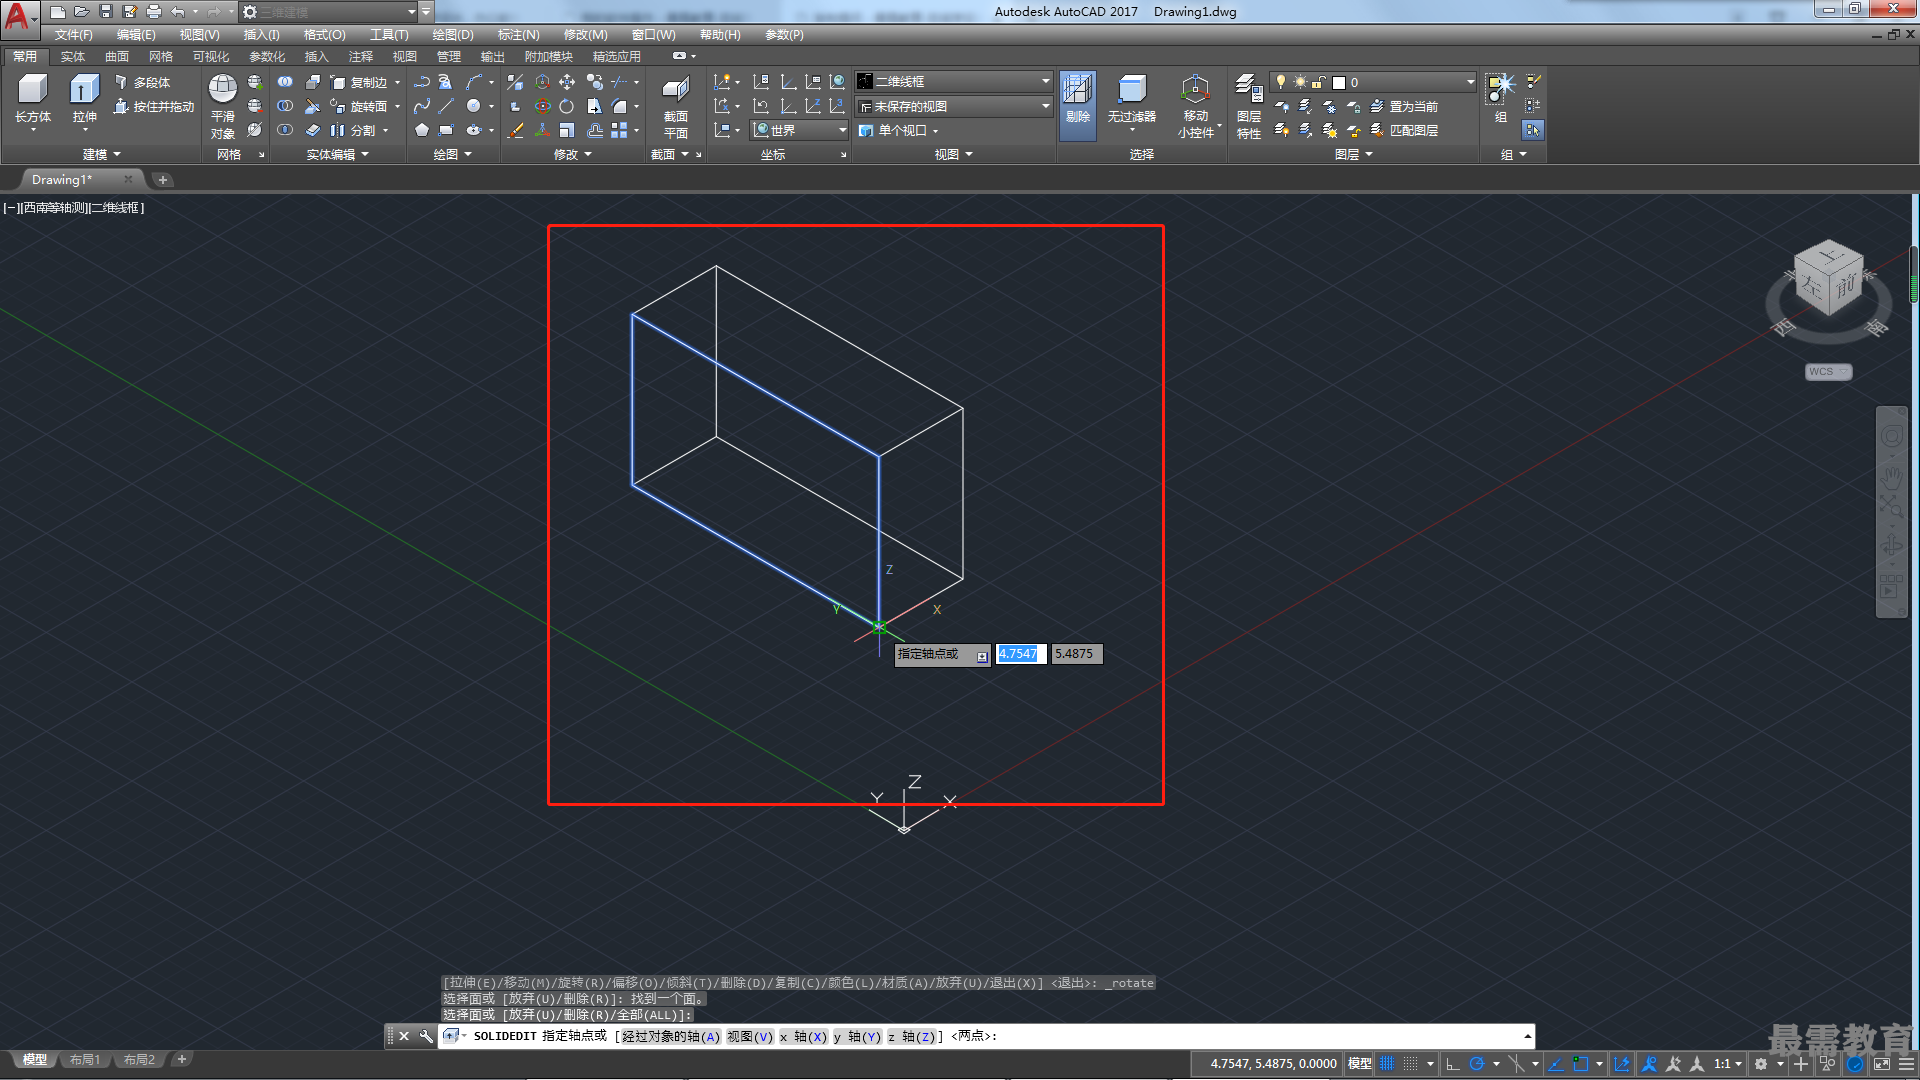Click the pan hand icon on navigation bar

coord(1890,477)
